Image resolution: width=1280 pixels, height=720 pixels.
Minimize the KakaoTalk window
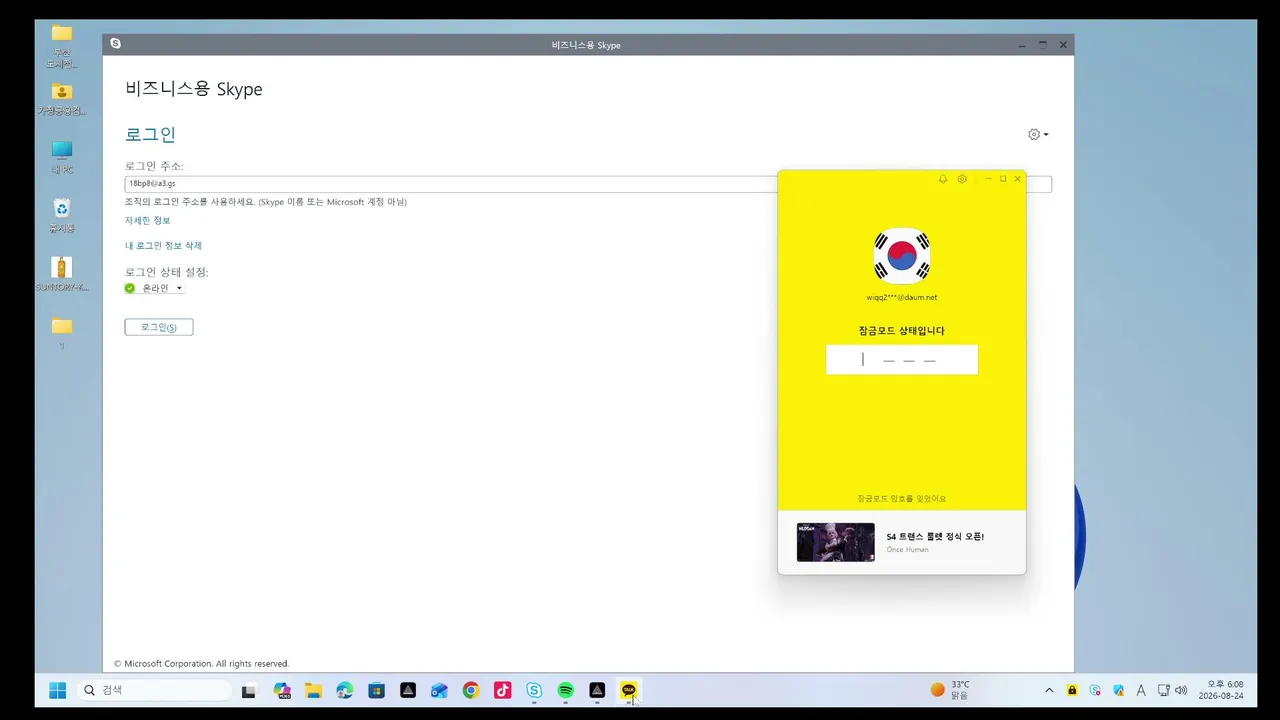click(988, 179)
